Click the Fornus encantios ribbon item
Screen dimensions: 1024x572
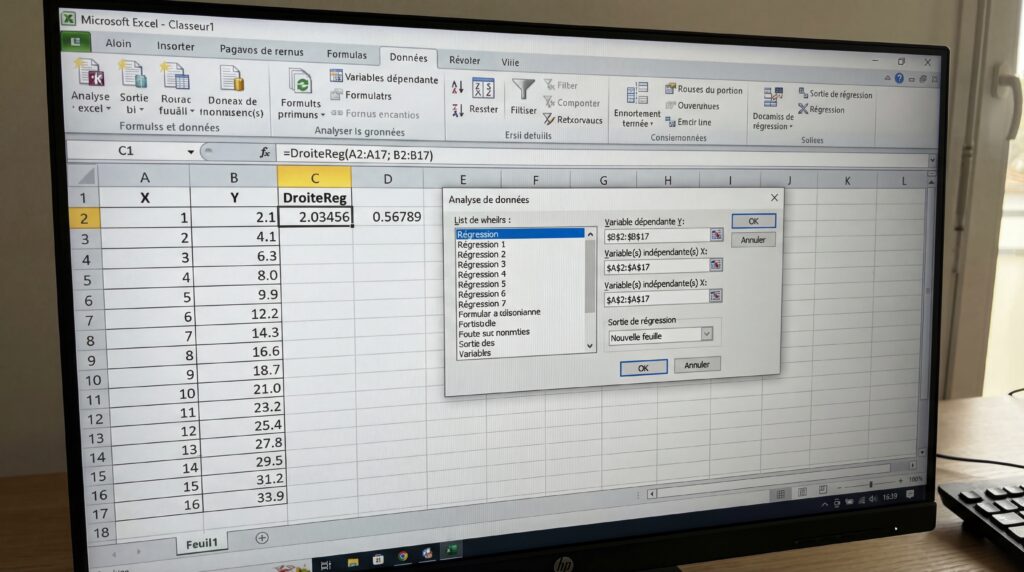pos(376,114)
